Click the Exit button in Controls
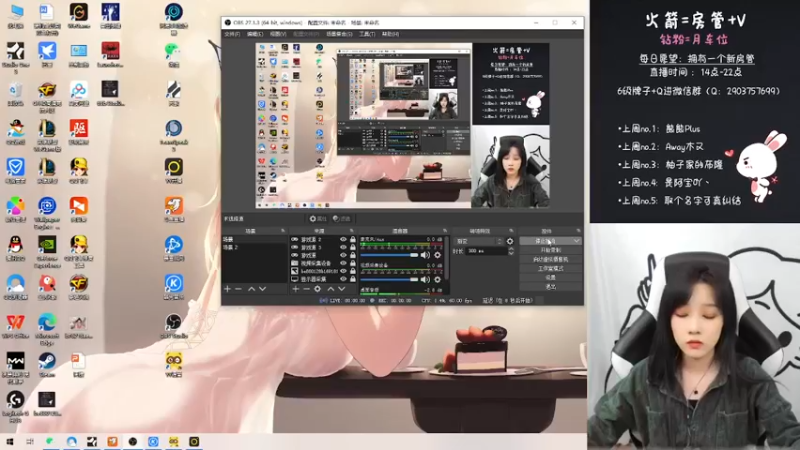The image size is (800, 450). [551, 287]
